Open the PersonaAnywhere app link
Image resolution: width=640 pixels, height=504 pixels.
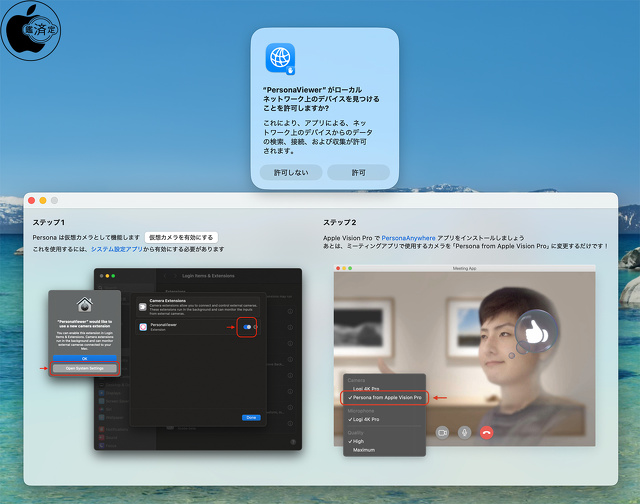coord(408,236)
